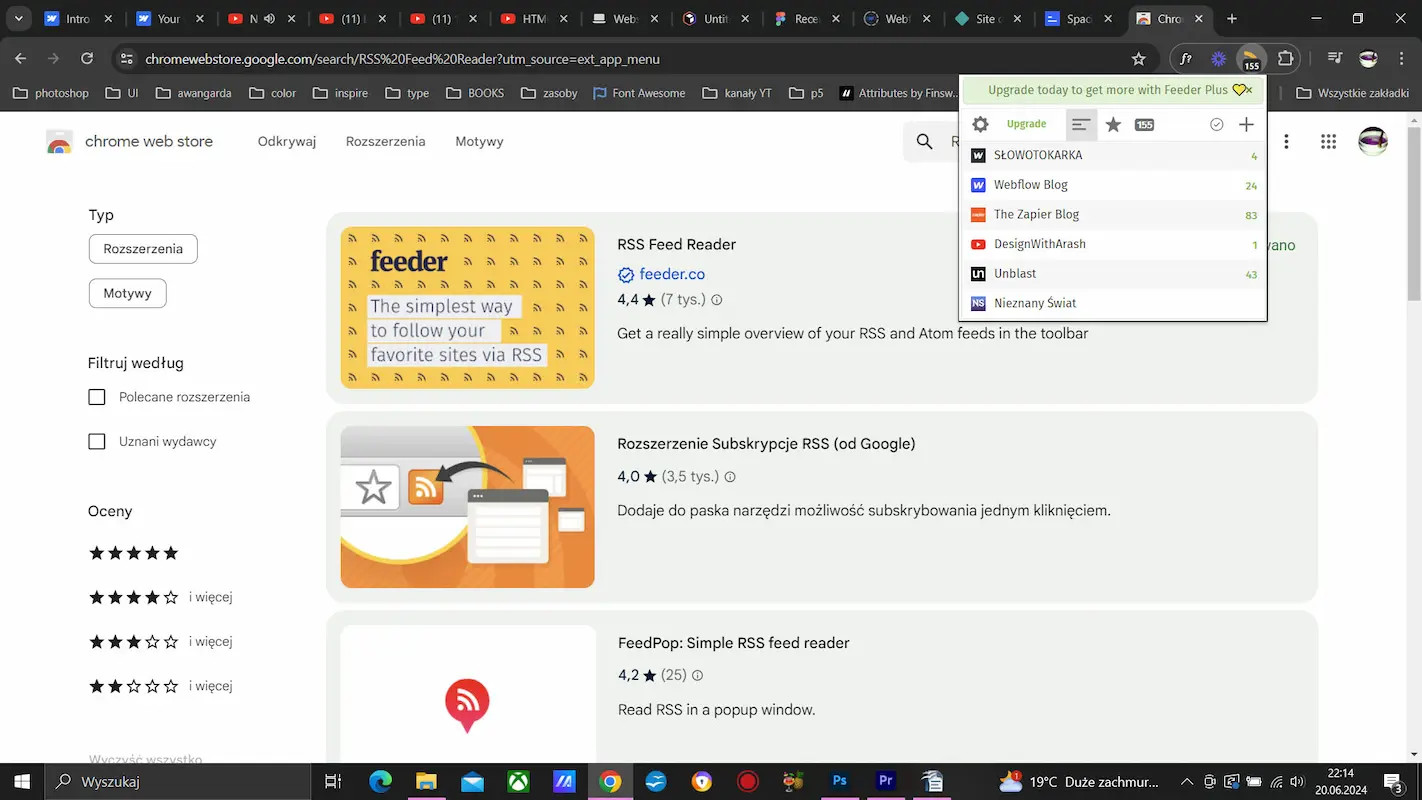Open the Chrome extensions puzzle icon
The height and width of the screenshot is (800, 1422).
1286,59
